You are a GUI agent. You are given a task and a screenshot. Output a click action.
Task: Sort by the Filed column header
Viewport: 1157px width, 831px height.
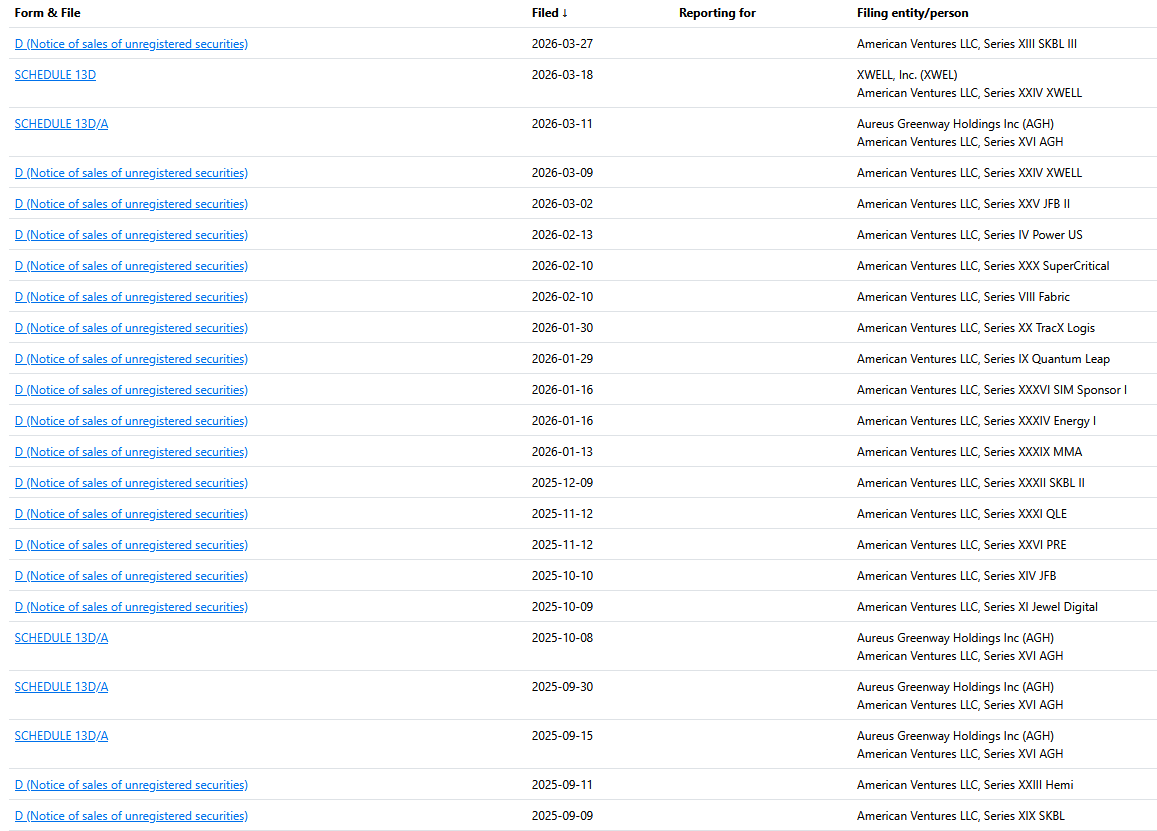point(550,13)
